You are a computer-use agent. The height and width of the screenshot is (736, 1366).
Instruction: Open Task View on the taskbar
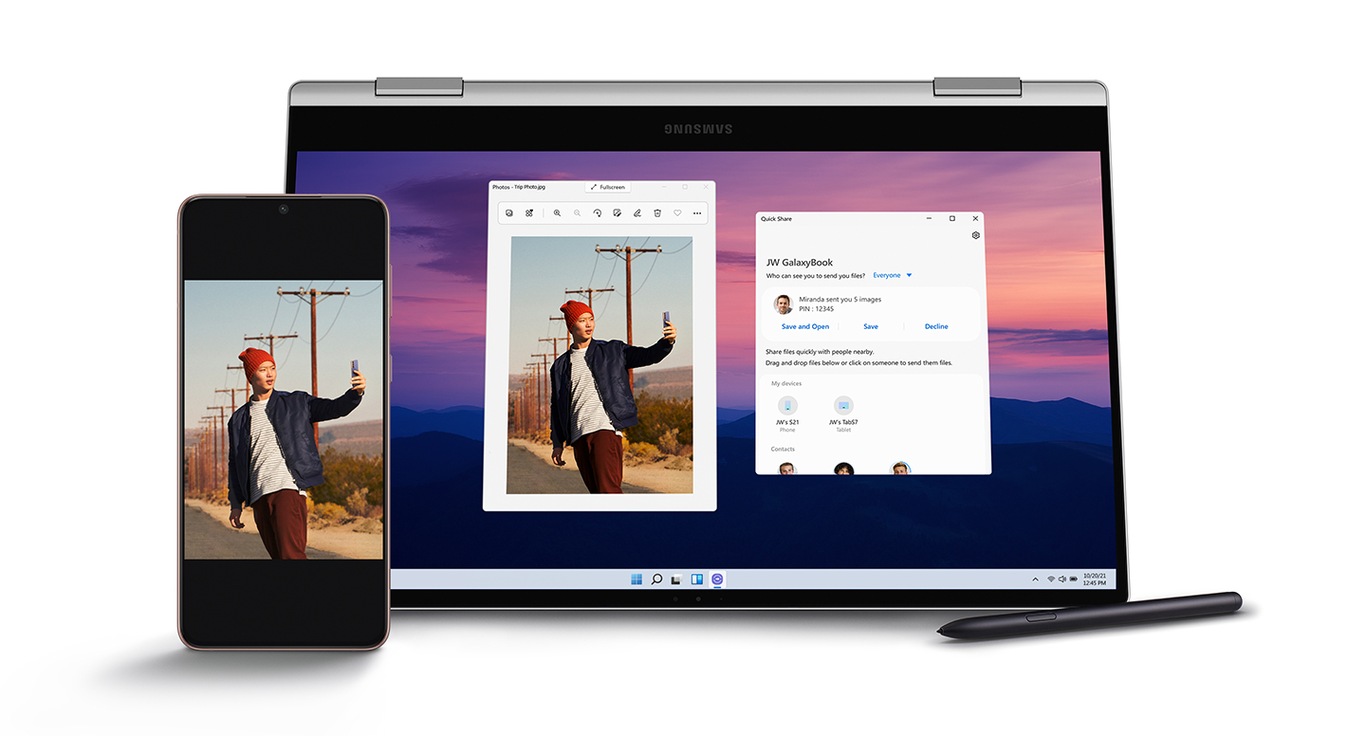tap(676, 579)
